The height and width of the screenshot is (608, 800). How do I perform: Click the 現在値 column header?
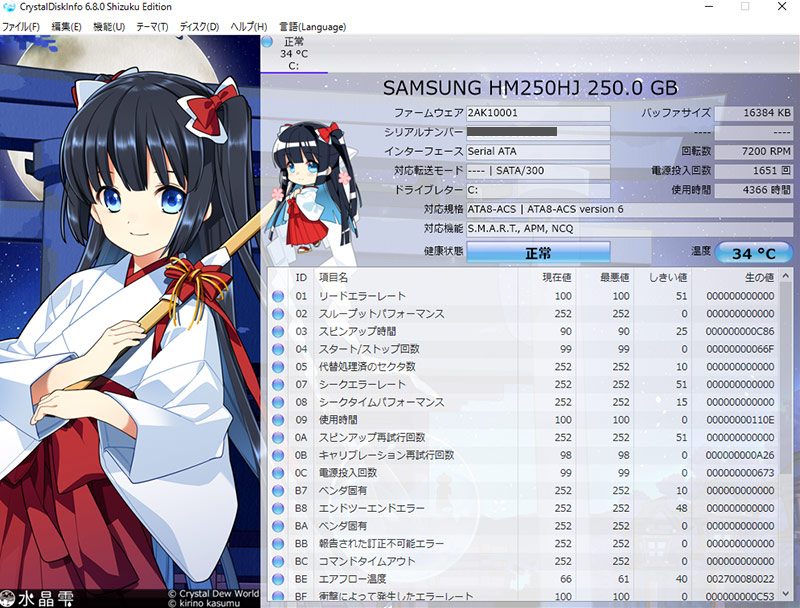pos(557,277)
